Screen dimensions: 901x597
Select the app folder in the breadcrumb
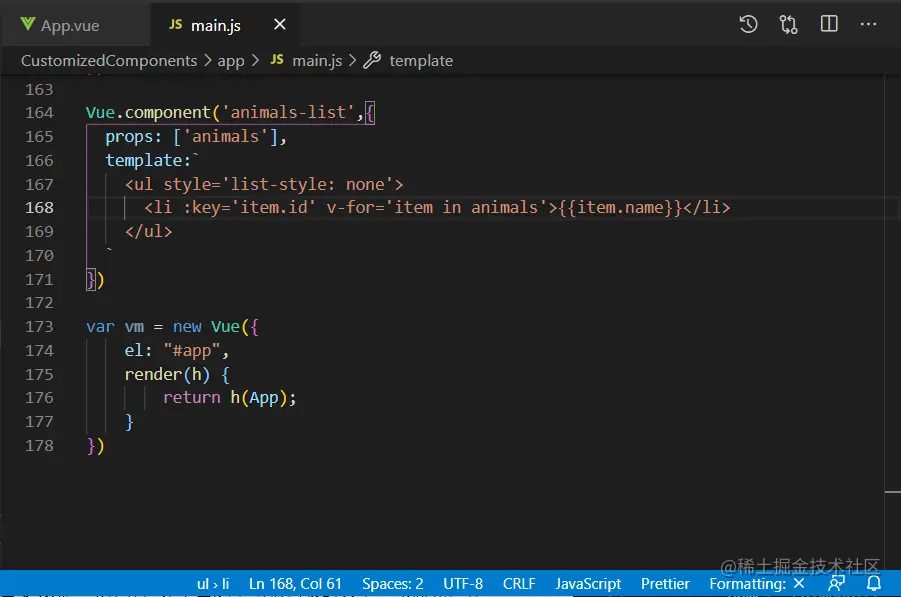pyautogui.click(x=230, y=61)
